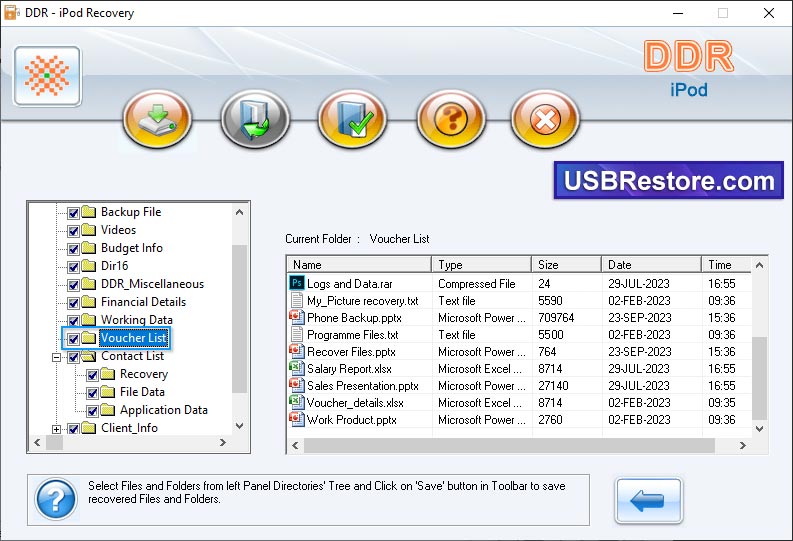Click the file list horizontal scrollbar thumb
The image size is (793, 541).
click(509, 445)
